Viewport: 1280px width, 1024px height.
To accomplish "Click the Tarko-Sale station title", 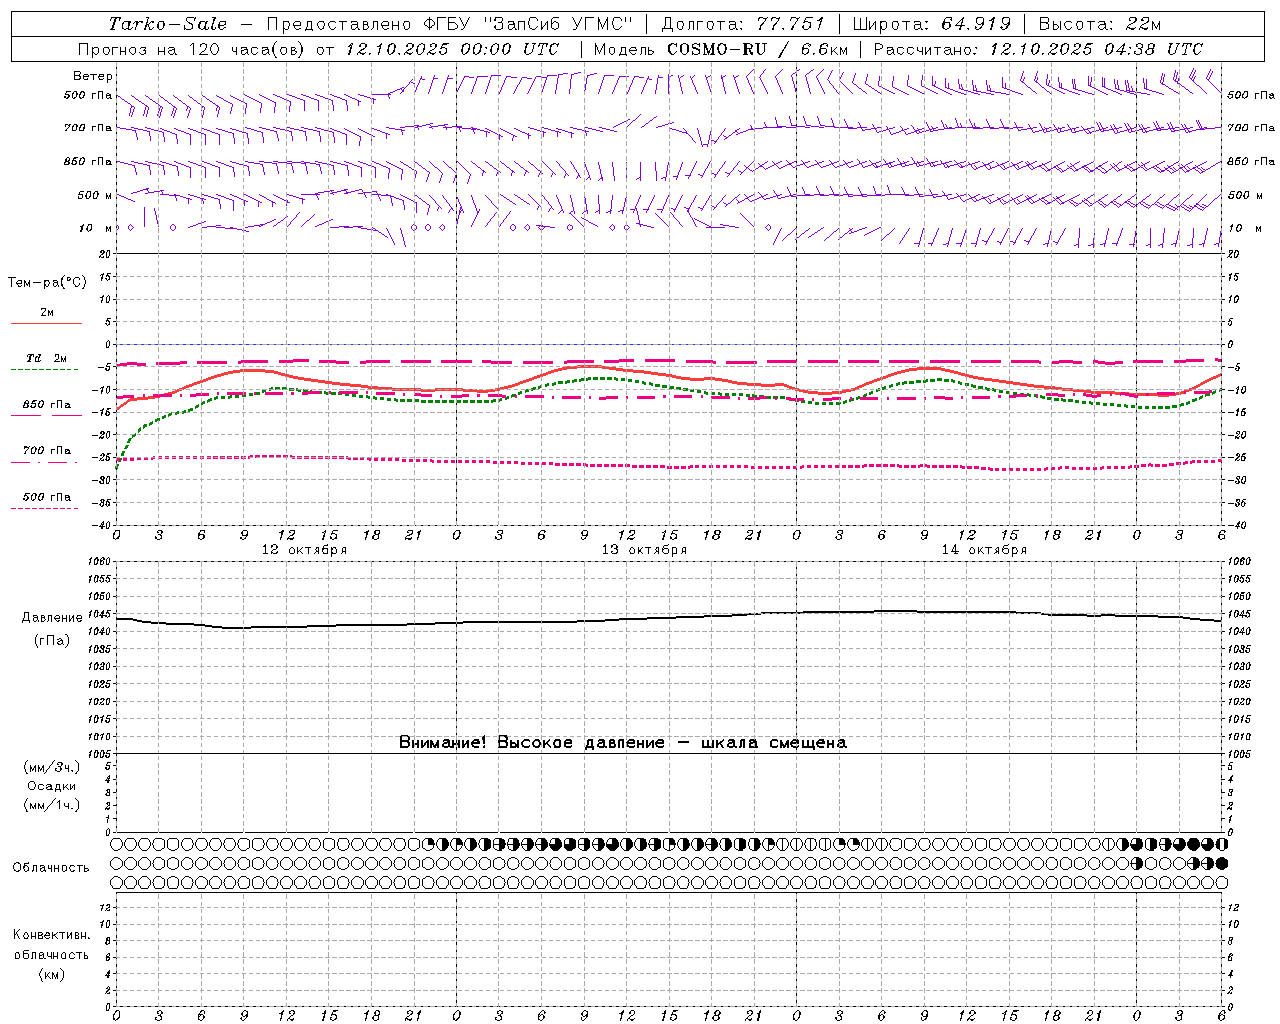I will point(167,24).
